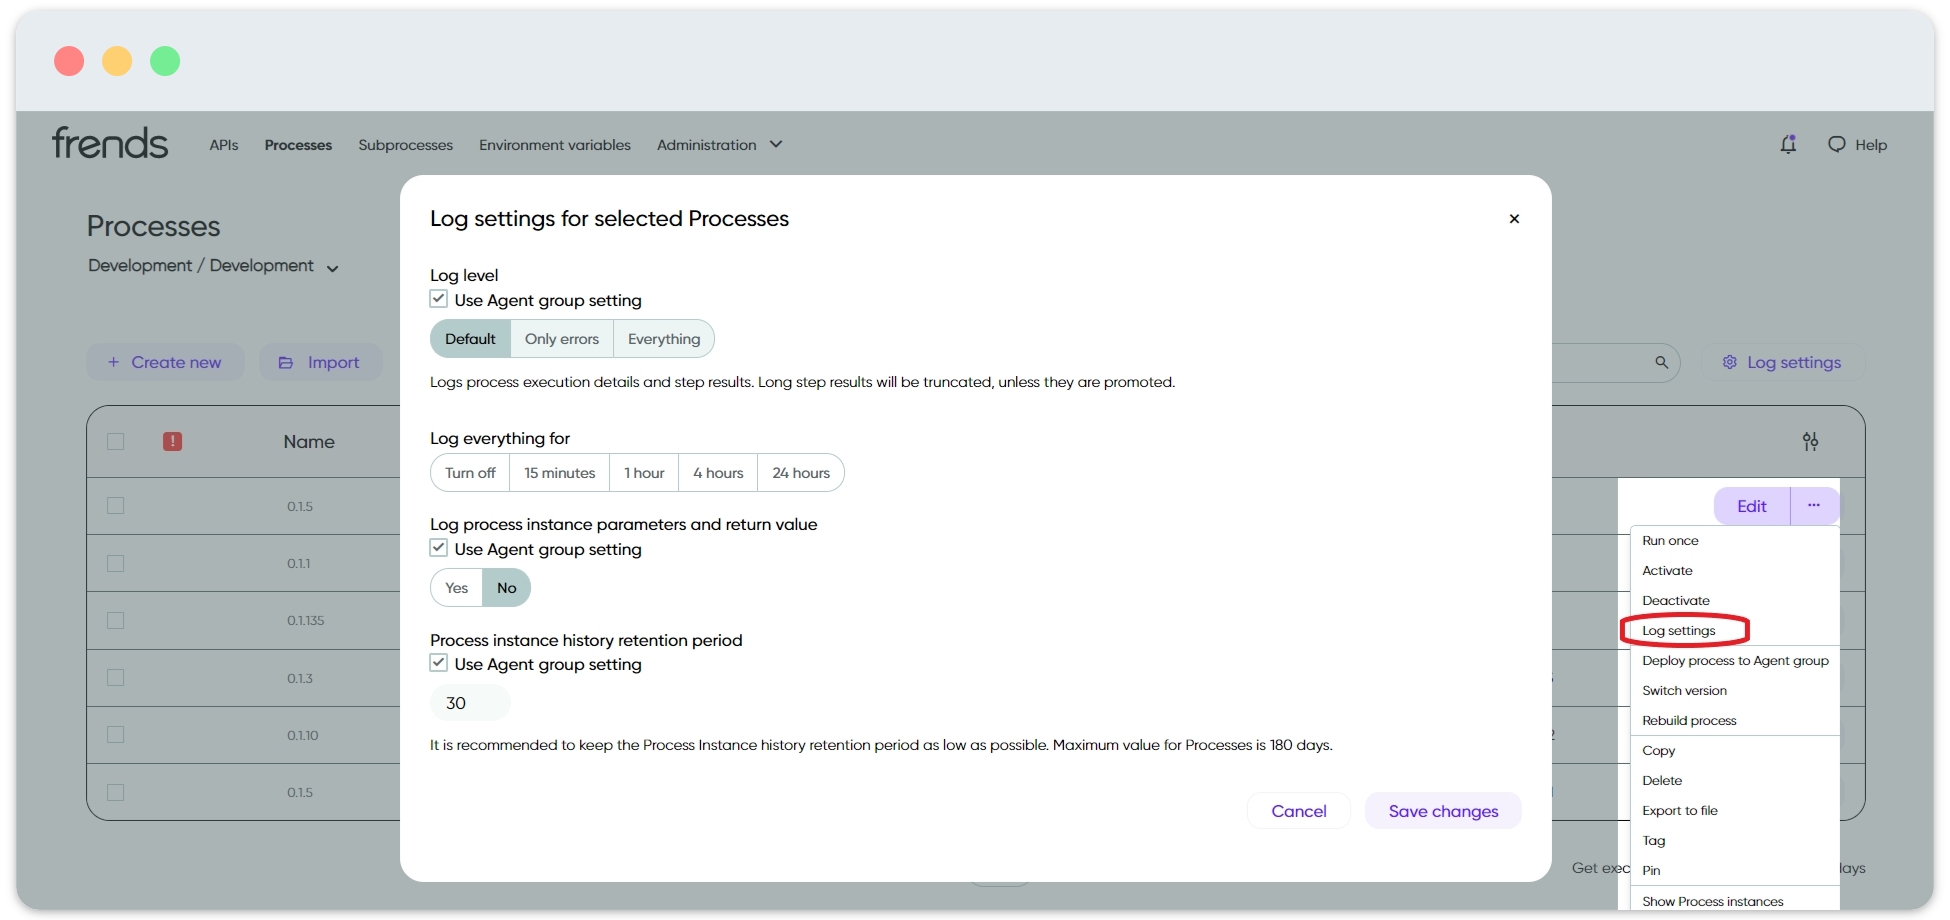The image size is (1950, 920).
Task: Choose Log settings in the context menu
Action: pos(1679,631)
